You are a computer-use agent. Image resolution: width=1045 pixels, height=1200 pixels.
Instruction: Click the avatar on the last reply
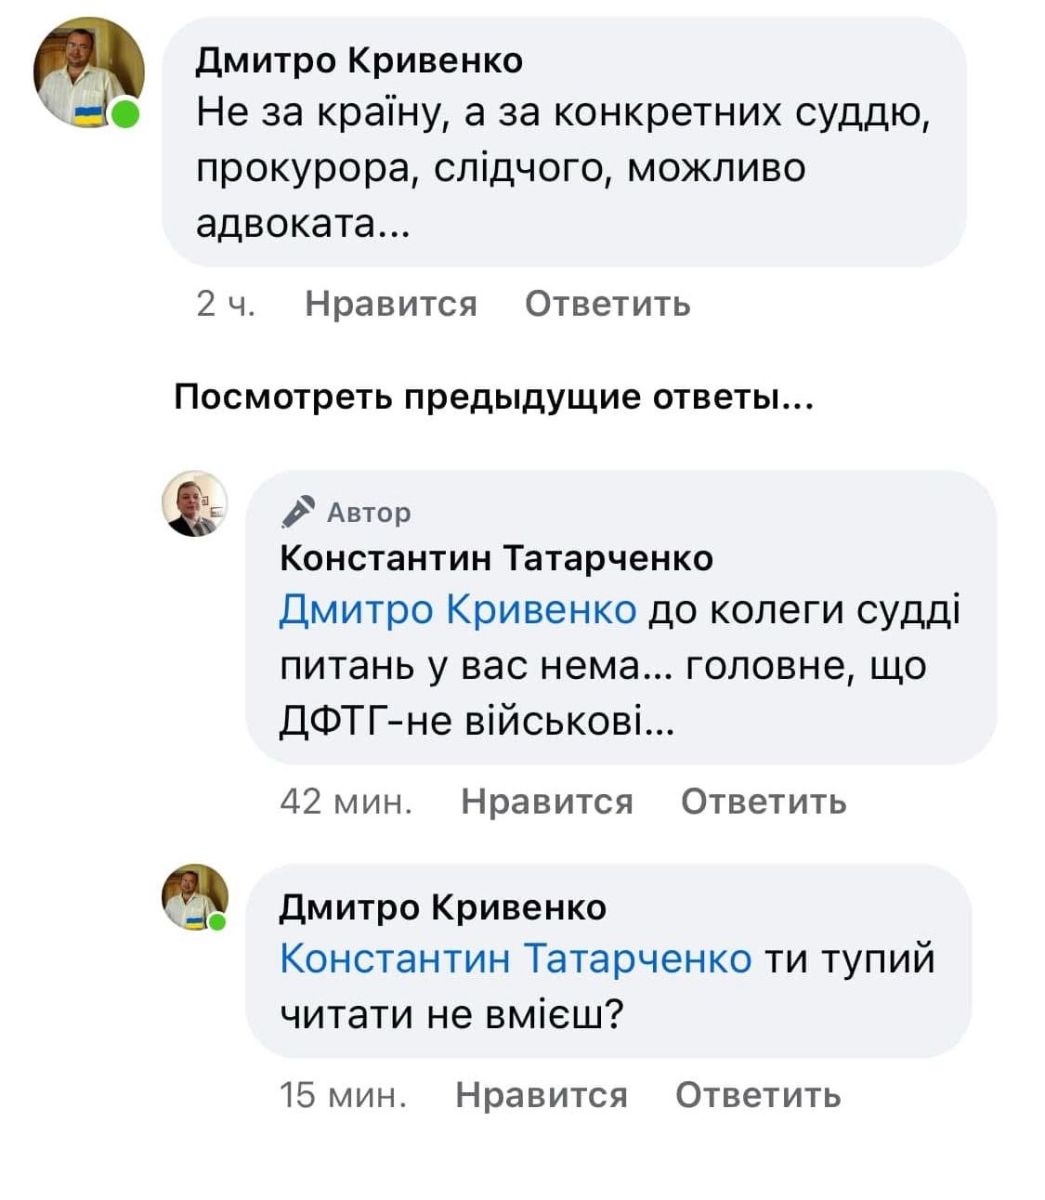pos(195,897)
